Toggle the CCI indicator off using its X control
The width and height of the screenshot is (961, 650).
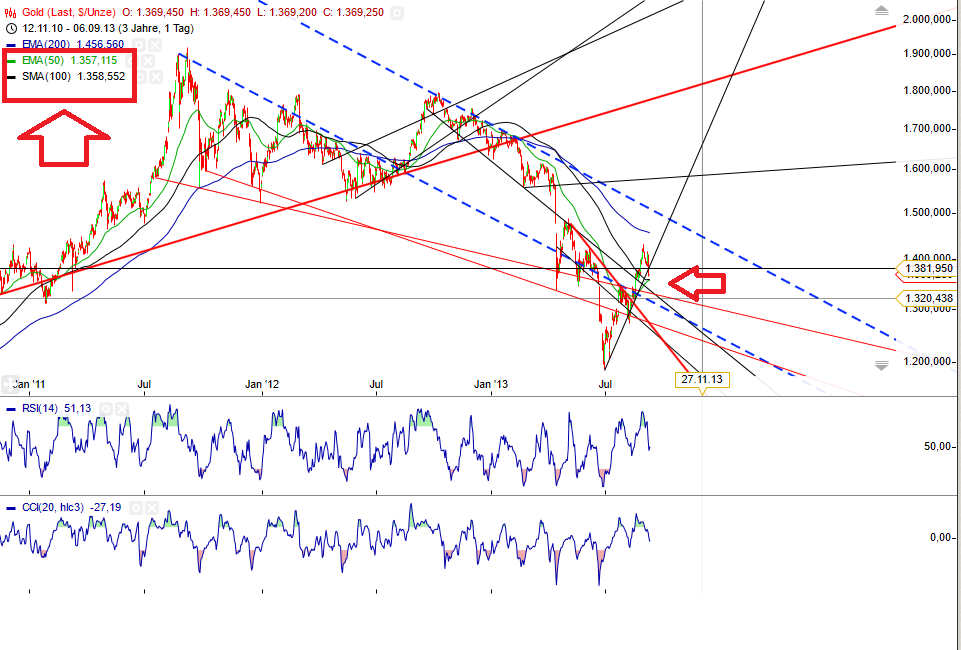pyautogui.click(x=152, y=508)
